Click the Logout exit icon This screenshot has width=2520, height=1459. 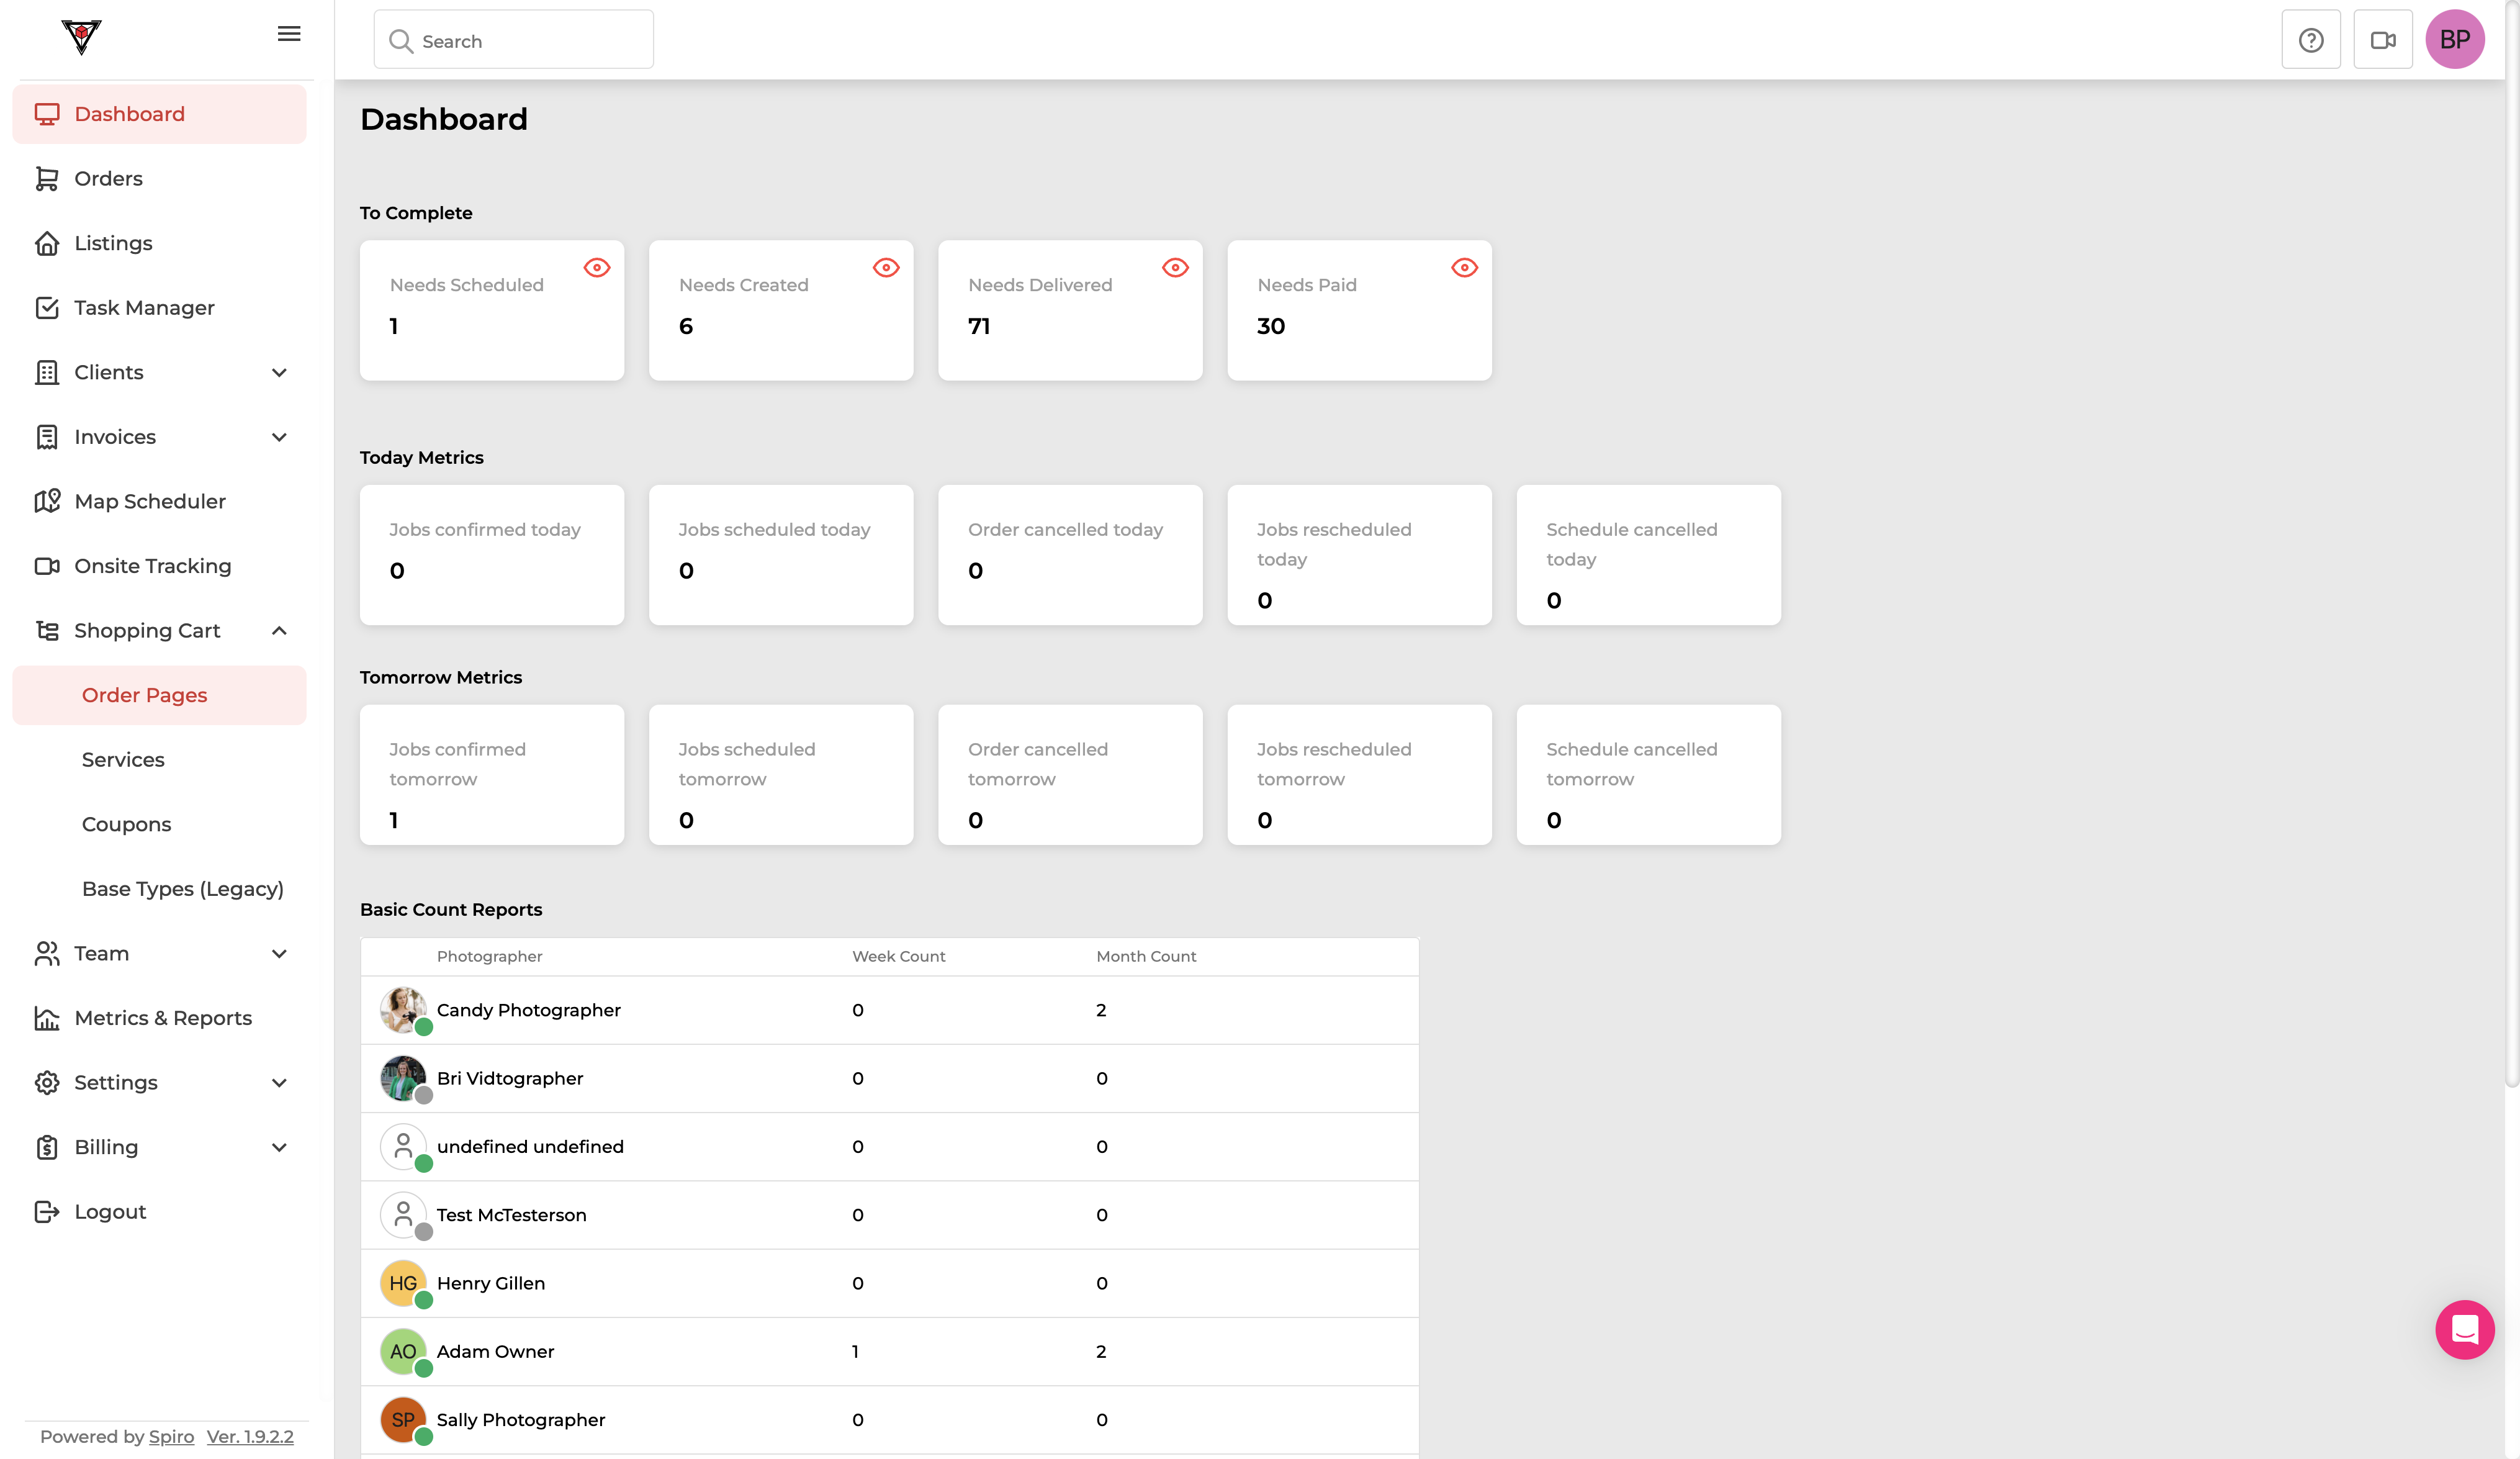[47, 1212]
